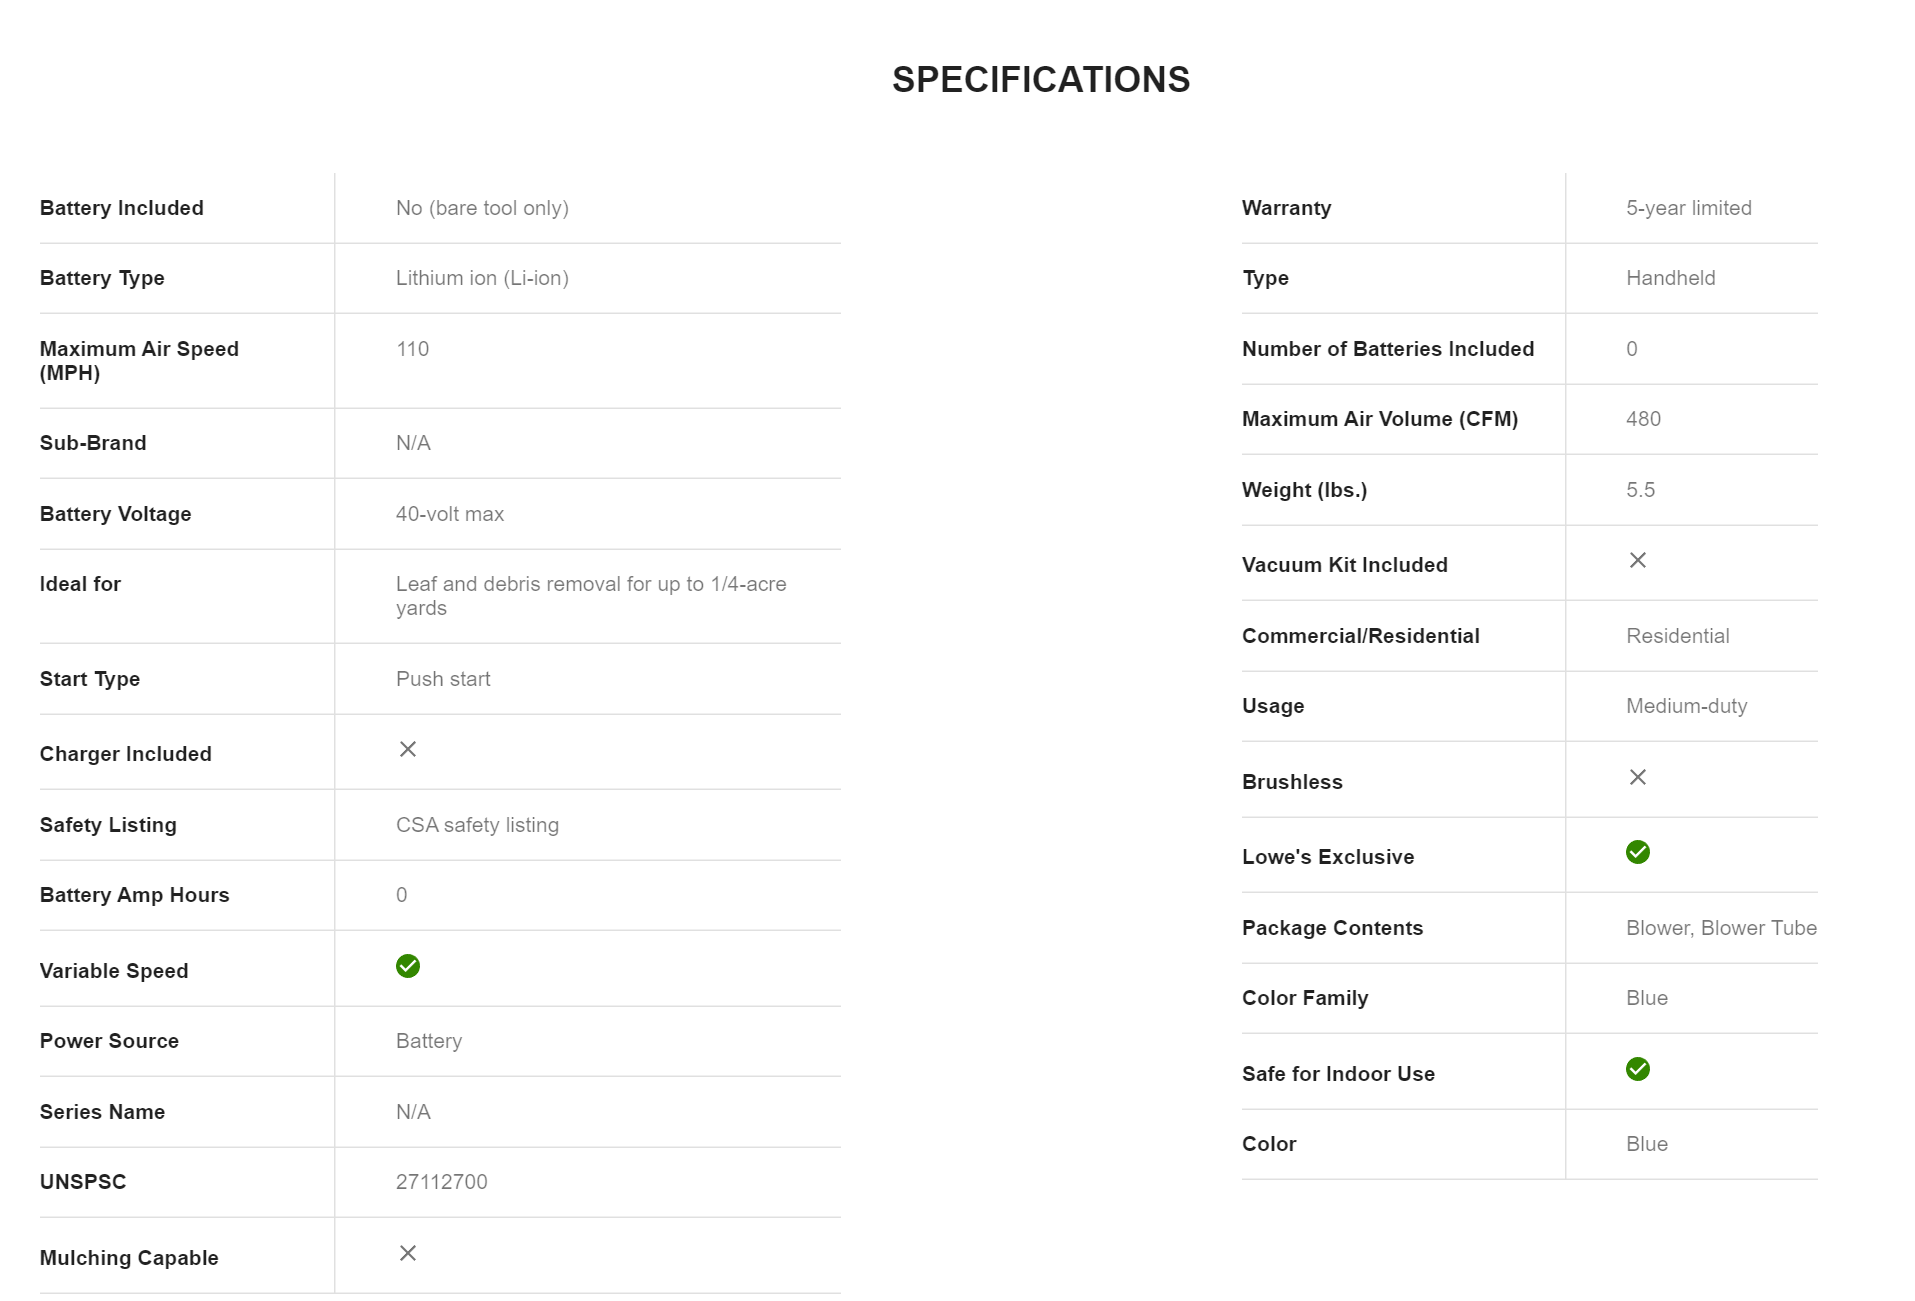The image size is (1915, 1301).
Task: Click the green checkmark for Variable Speed
Action: [x=408, y=966]
